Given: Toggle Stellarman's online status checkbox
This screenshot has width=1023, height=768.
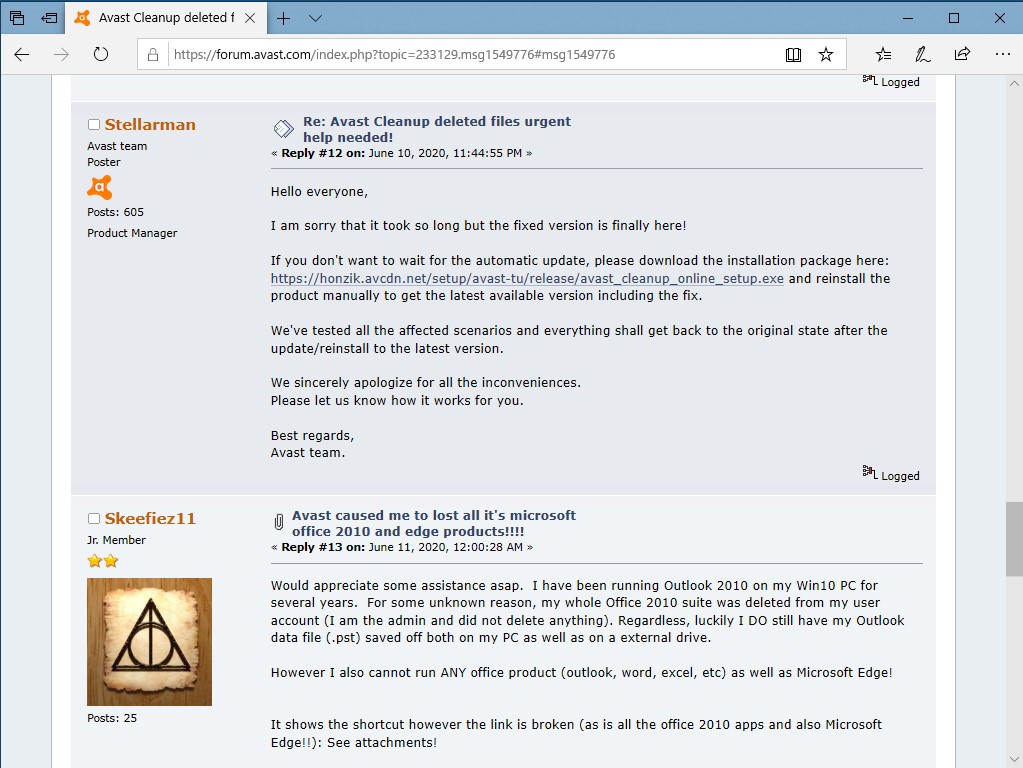Looking at the screenshot, I should pos(94,125).
